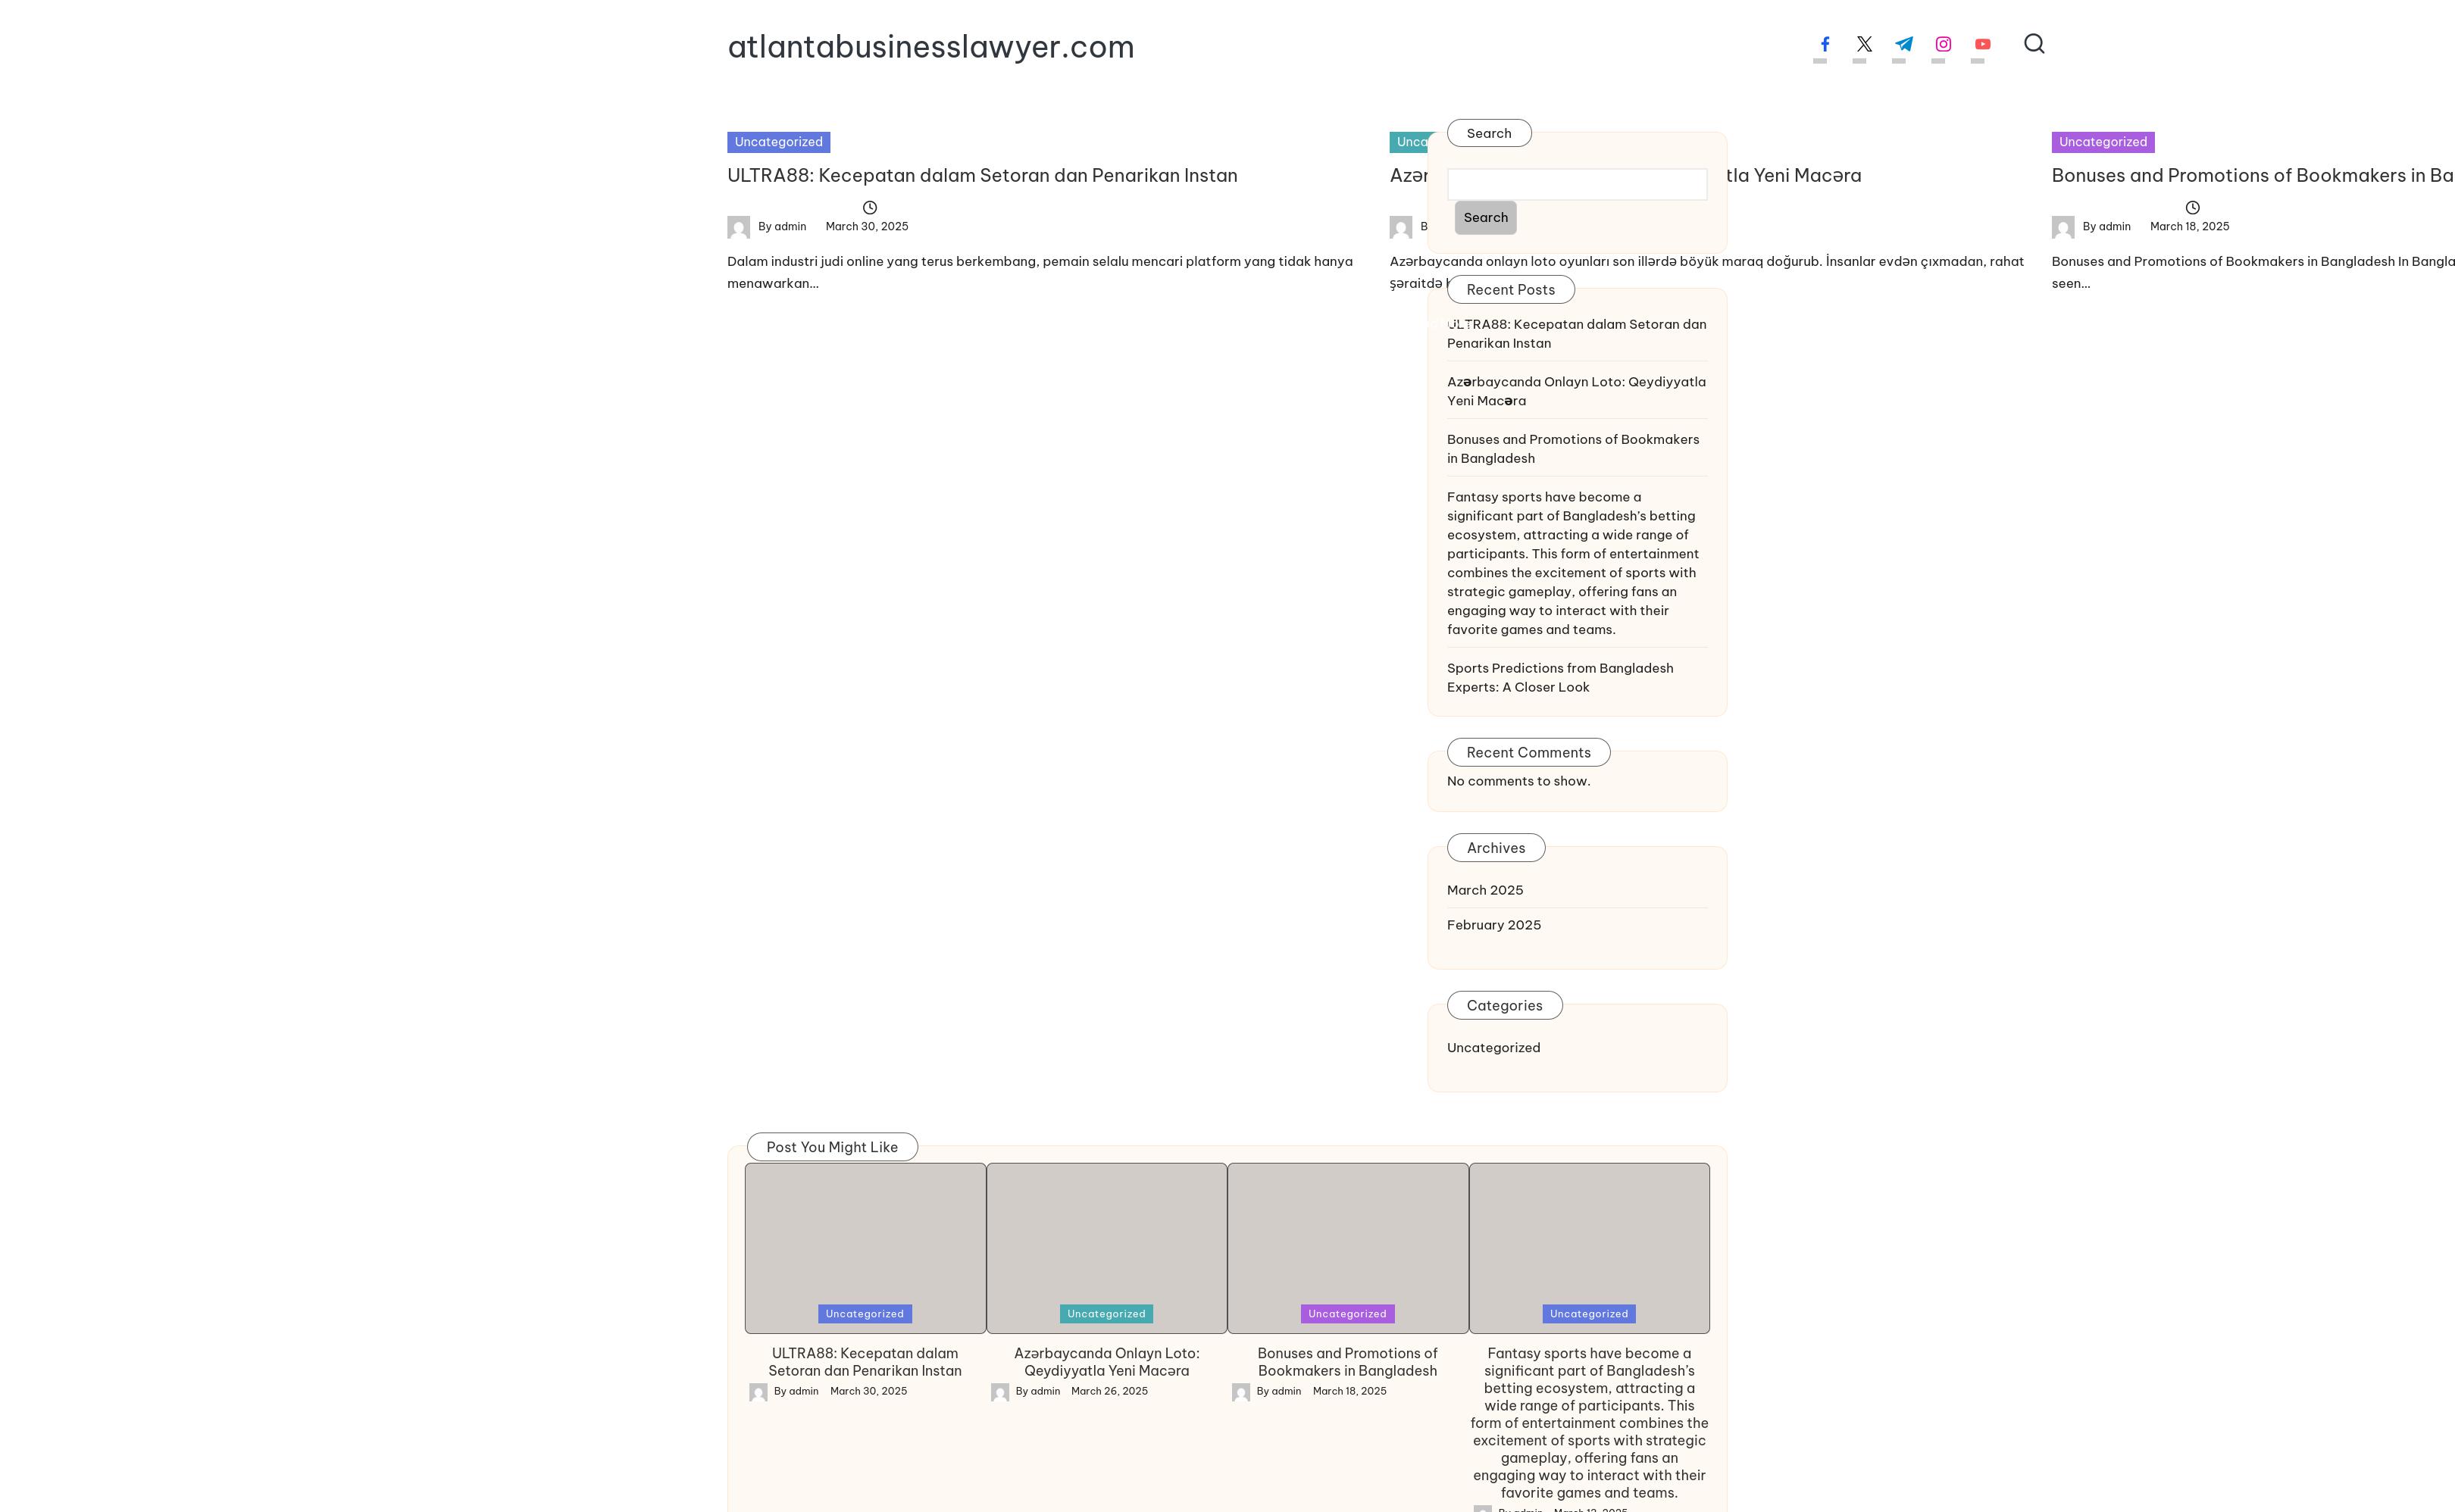Click admin avatar in Bonuses card below
Screen dimensions: 2455x1512
click(1241, 1392)
